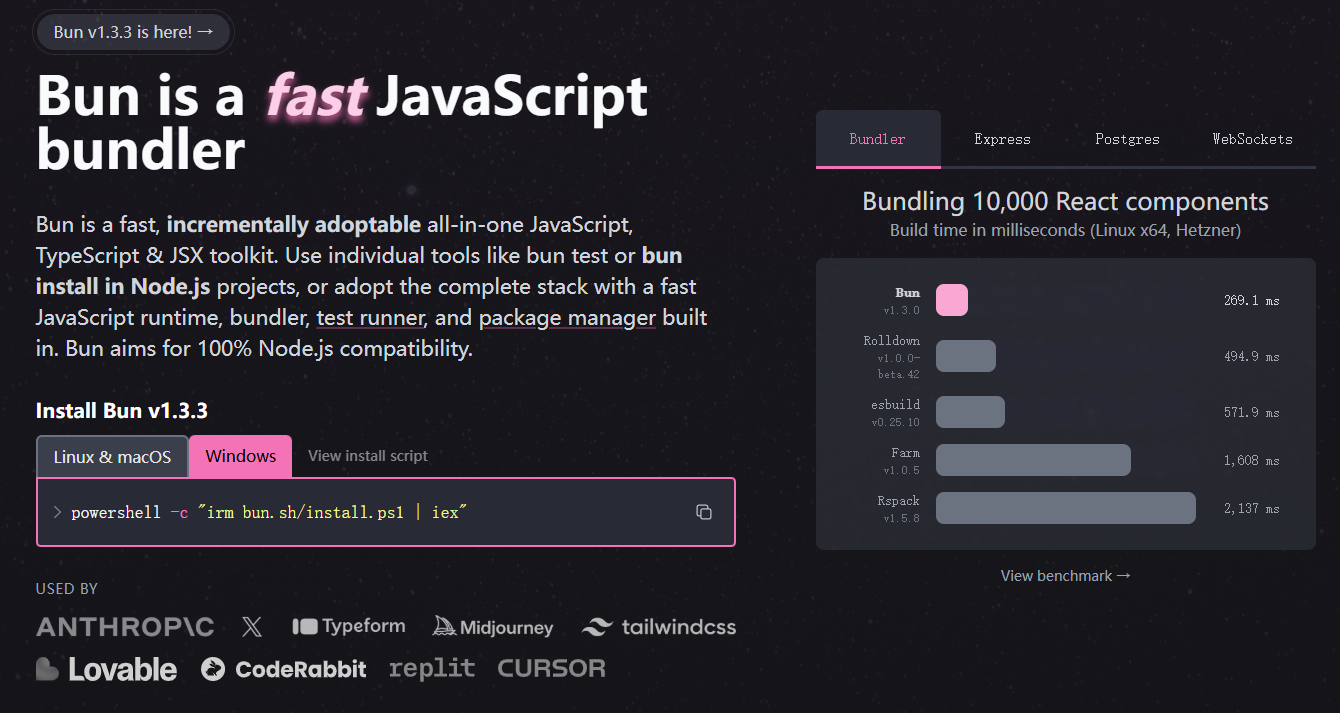Switch to the Bundler benchmark tab
The height and width of the screenshot is (713, 1340).
pyautogui.click(x=878, y=139)
